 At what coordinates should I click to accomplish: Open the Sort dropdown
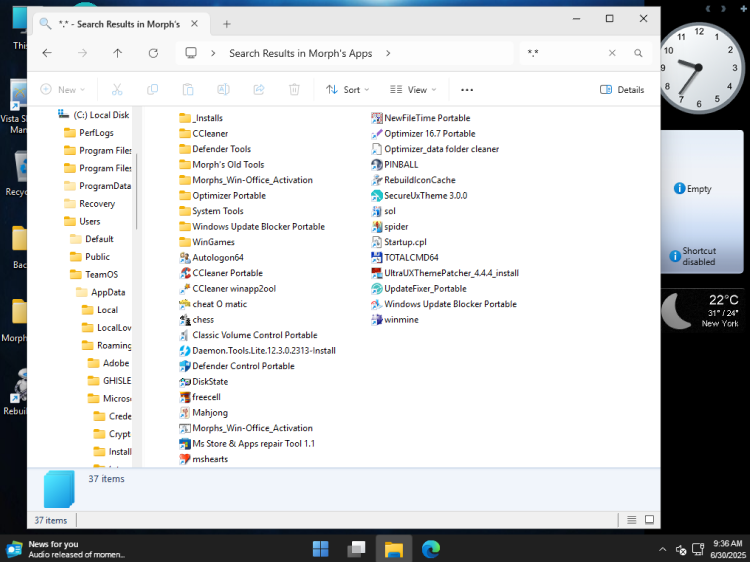(347, 90)
